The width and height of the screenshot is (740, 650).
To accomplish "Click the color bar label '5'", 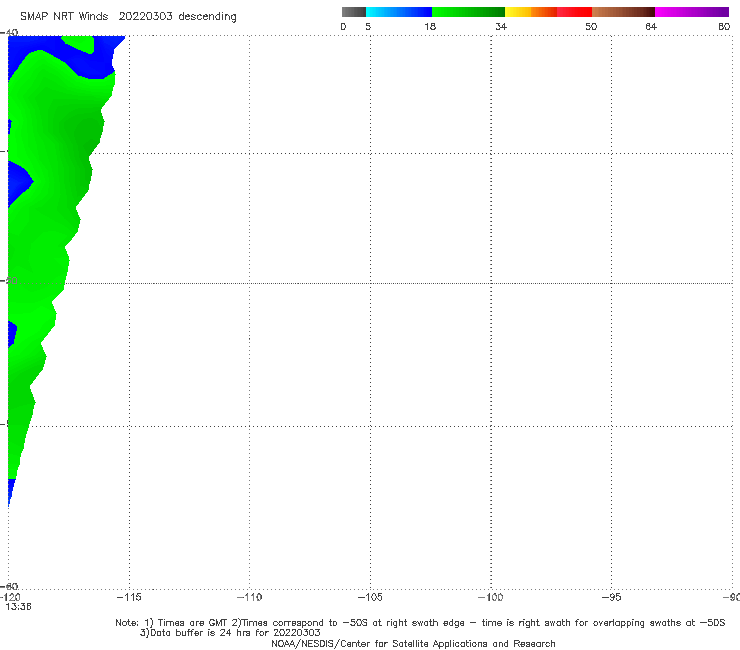I will (368, 26).
